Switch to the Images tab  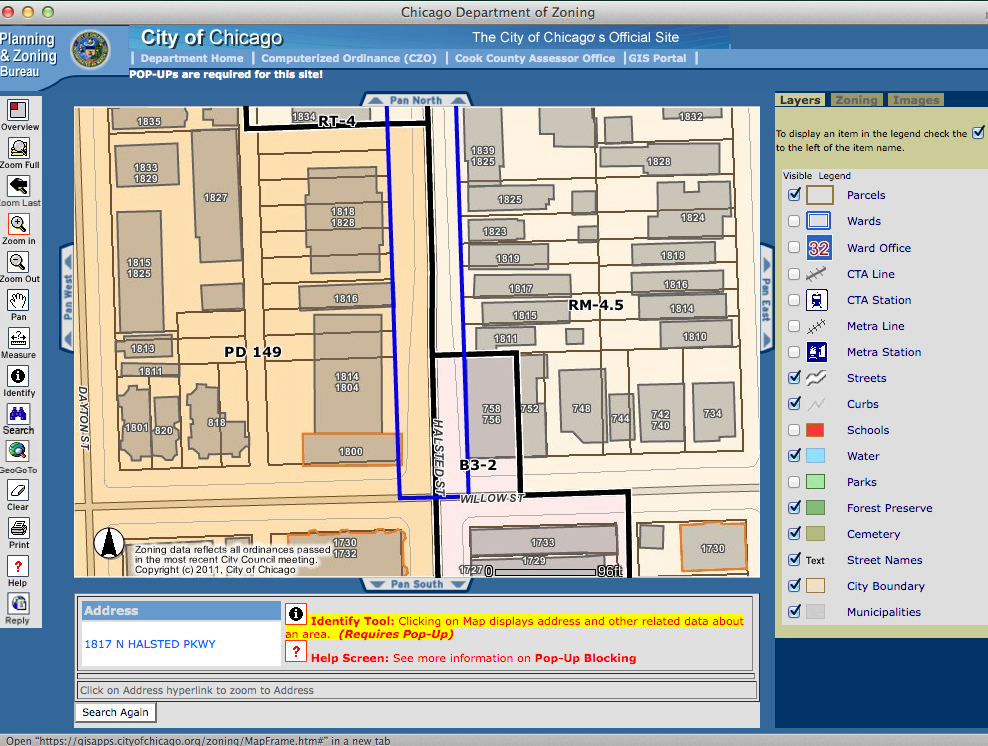tap(916, 100)
